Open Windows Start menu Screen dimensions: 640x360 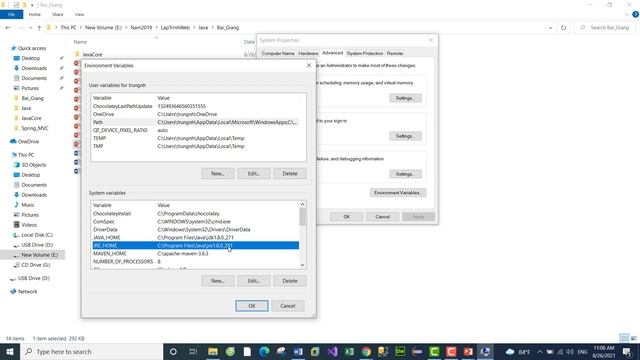pyautogui.click(x=9, y=351)
